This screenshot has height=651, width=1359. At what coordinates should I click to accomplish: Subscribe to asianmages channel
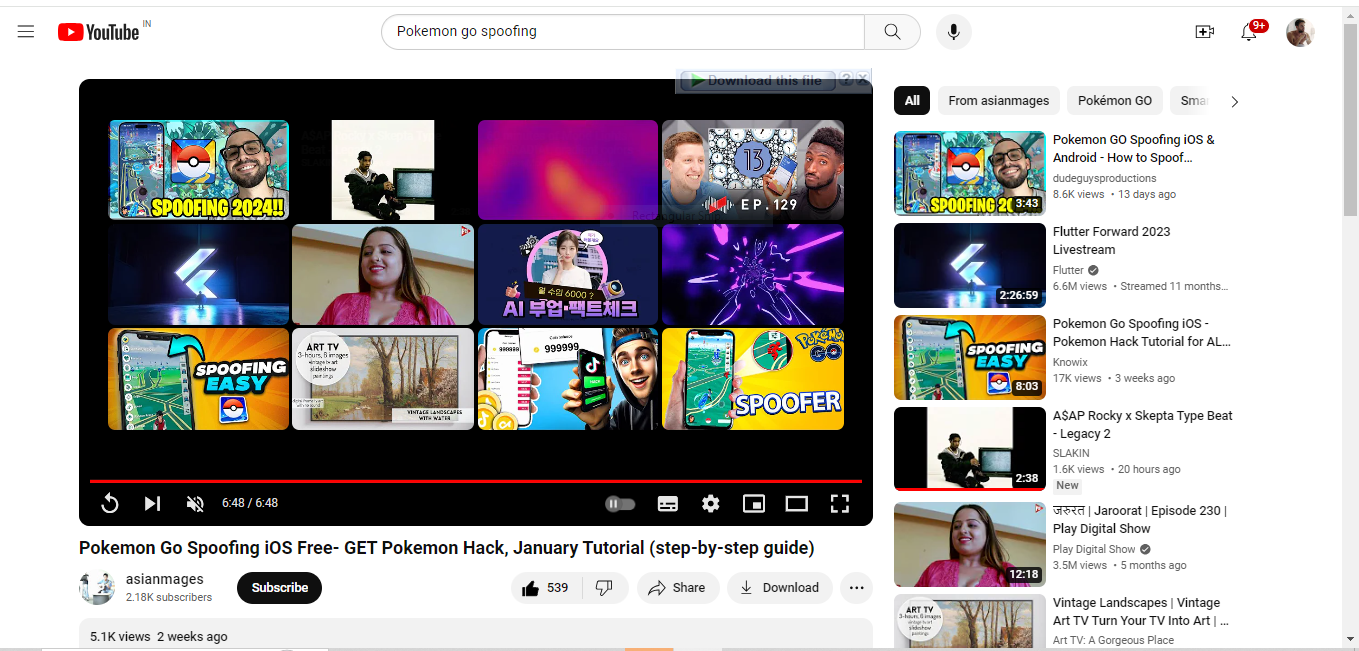[x=279, y=588]
